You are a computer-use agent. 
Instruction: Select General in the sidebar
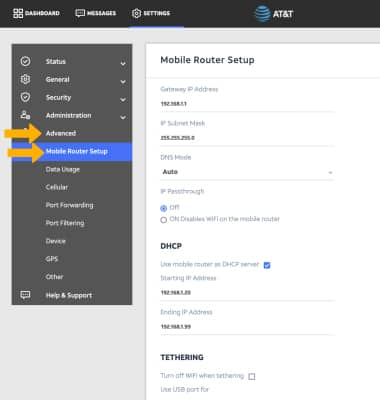click(58, 79)
